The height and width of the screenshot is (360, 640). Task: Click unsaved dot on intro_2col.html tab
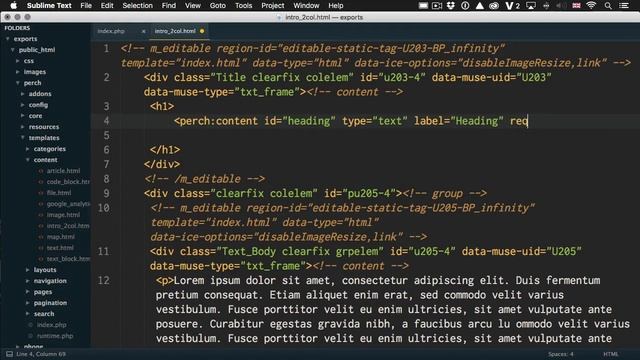[x=202, y=31]
